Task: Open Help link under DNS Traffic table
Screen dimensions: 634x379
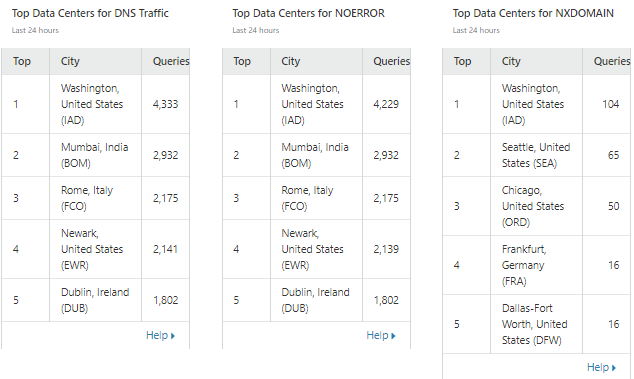Action: (x=160, y=335)
